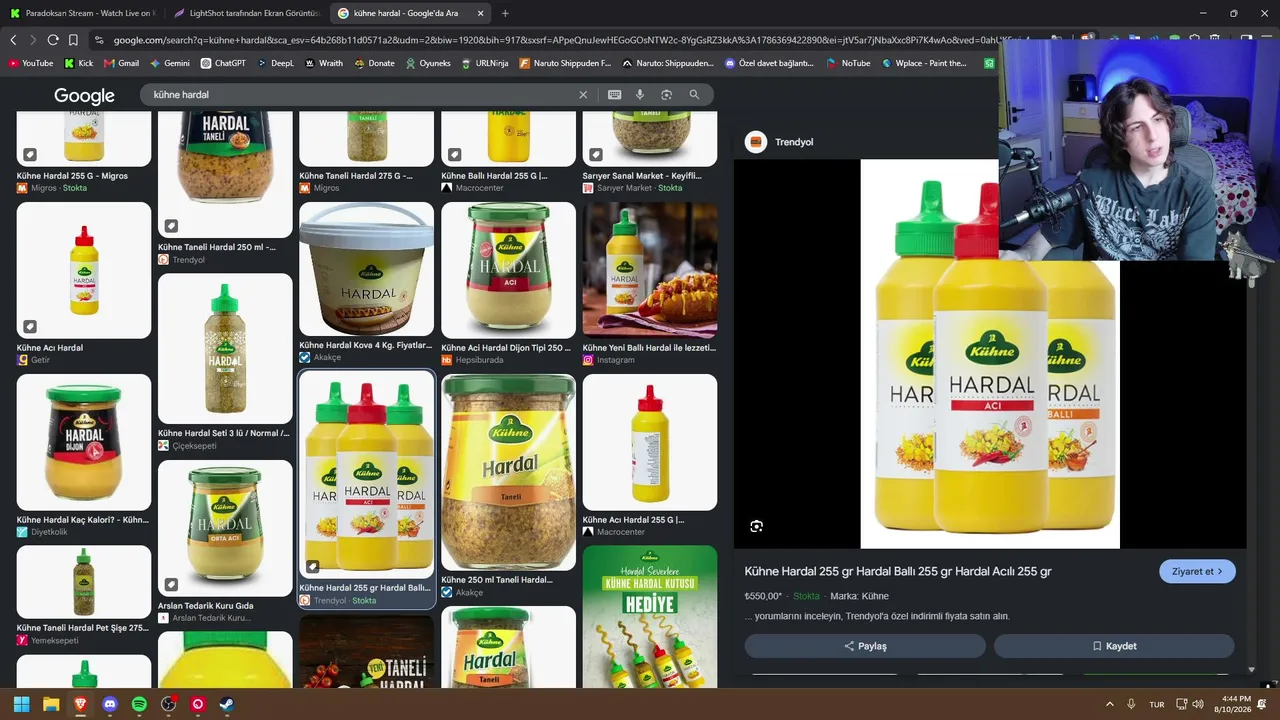The width and height of the screenshot is (1280, 720).
Task: Open the on-screen keyboard in search bar
Action: [614, 95]
